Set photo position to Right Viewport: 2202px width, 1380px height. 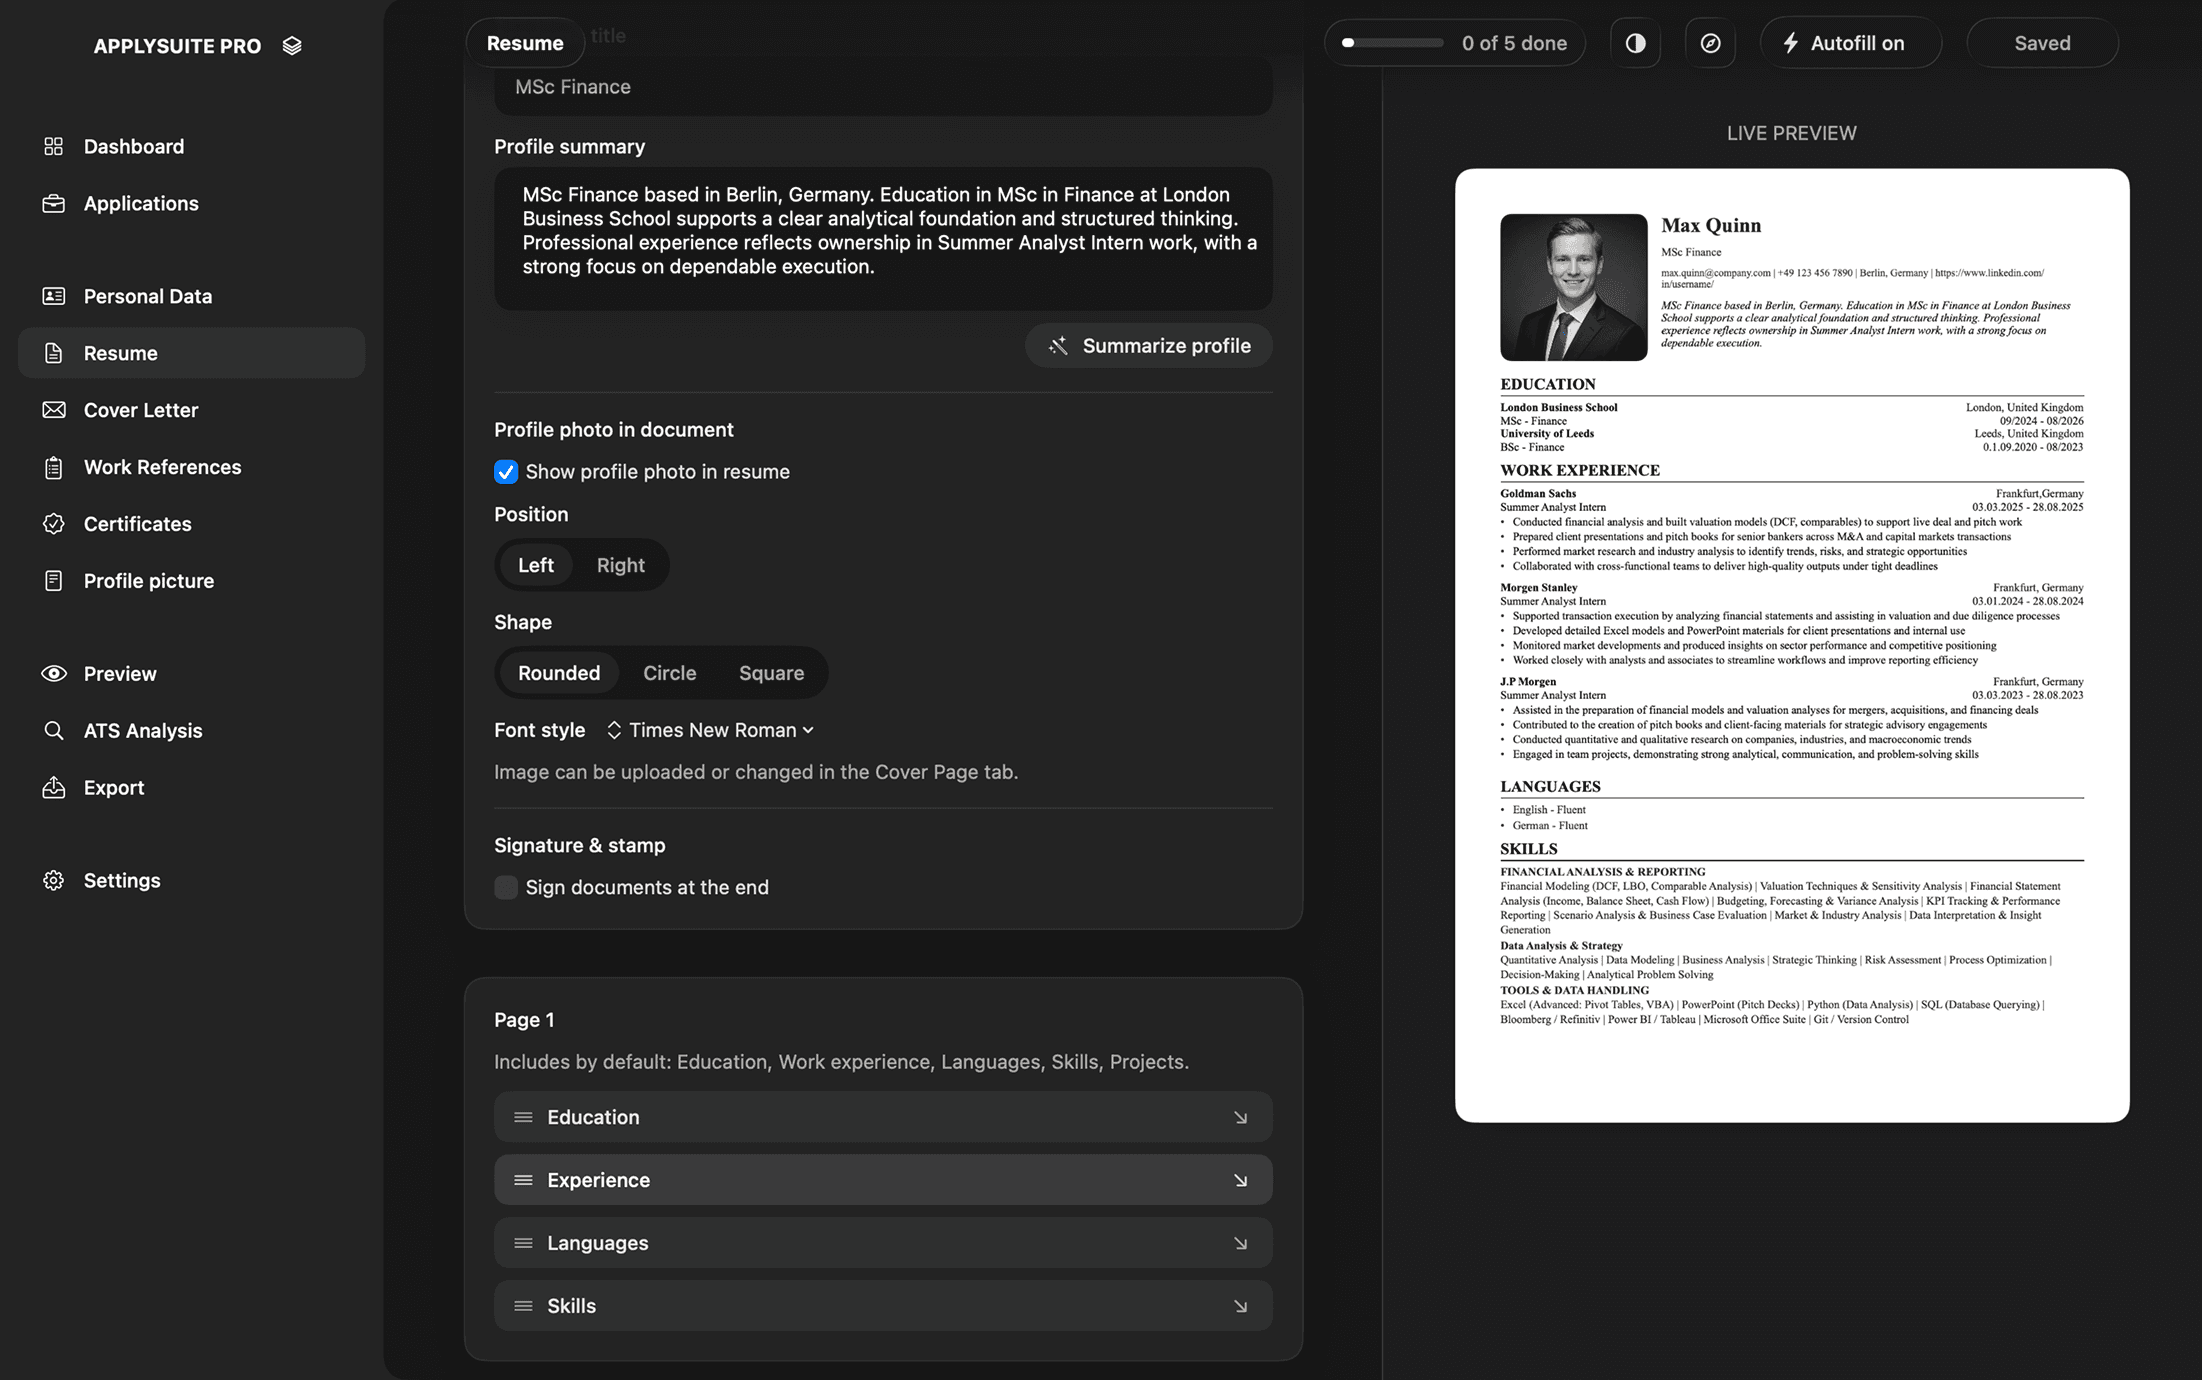click(x=620, y=565)
